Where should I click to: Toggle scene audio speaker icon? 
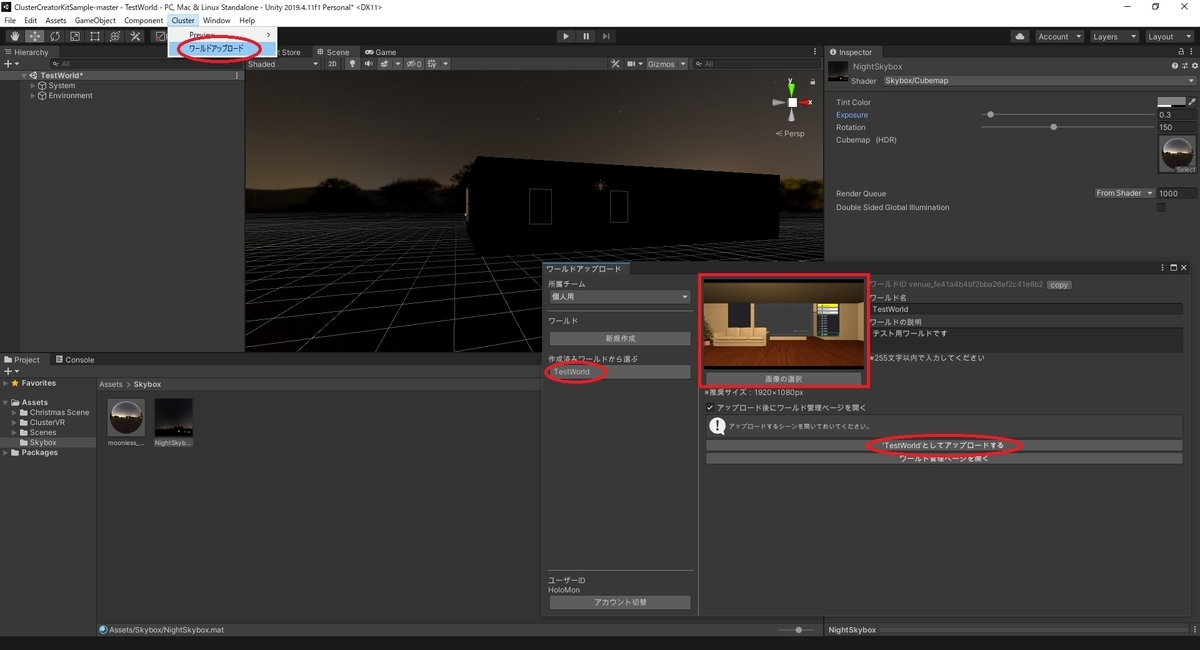click(368, 64)
